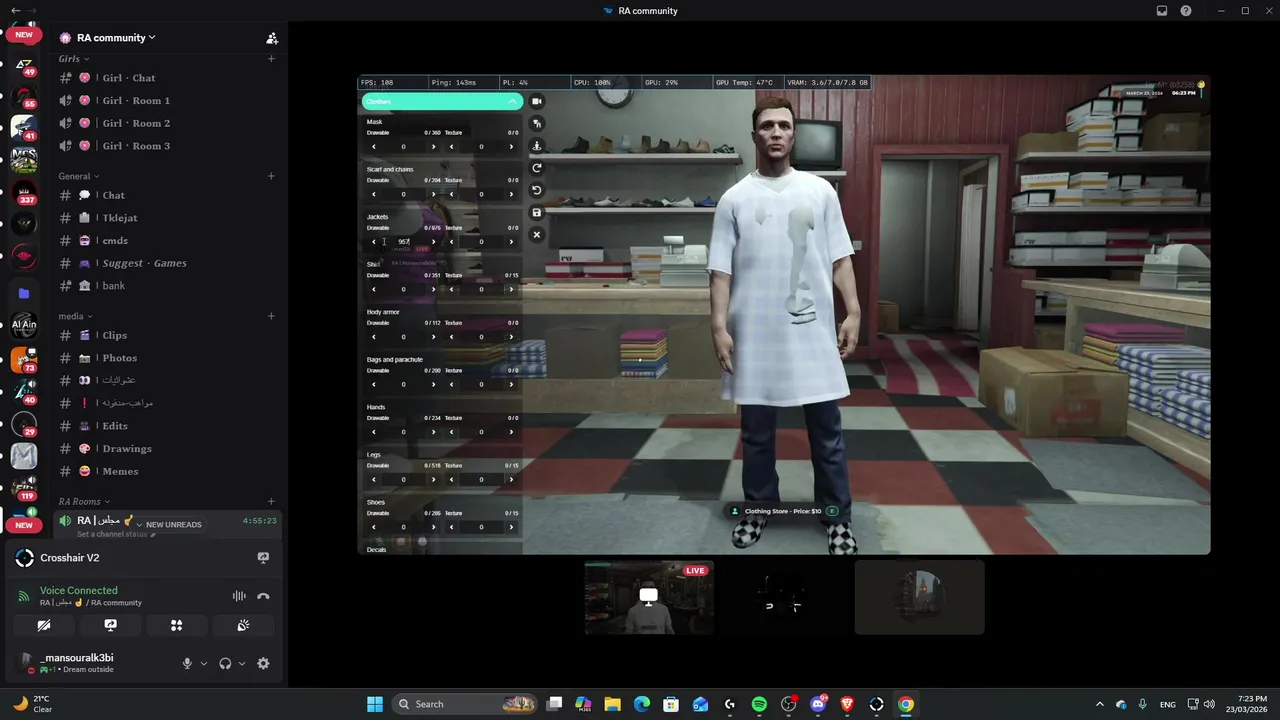This screenshot has height=720, width=1280.
Task: Open the Edits channel
Action: (167, 426)
